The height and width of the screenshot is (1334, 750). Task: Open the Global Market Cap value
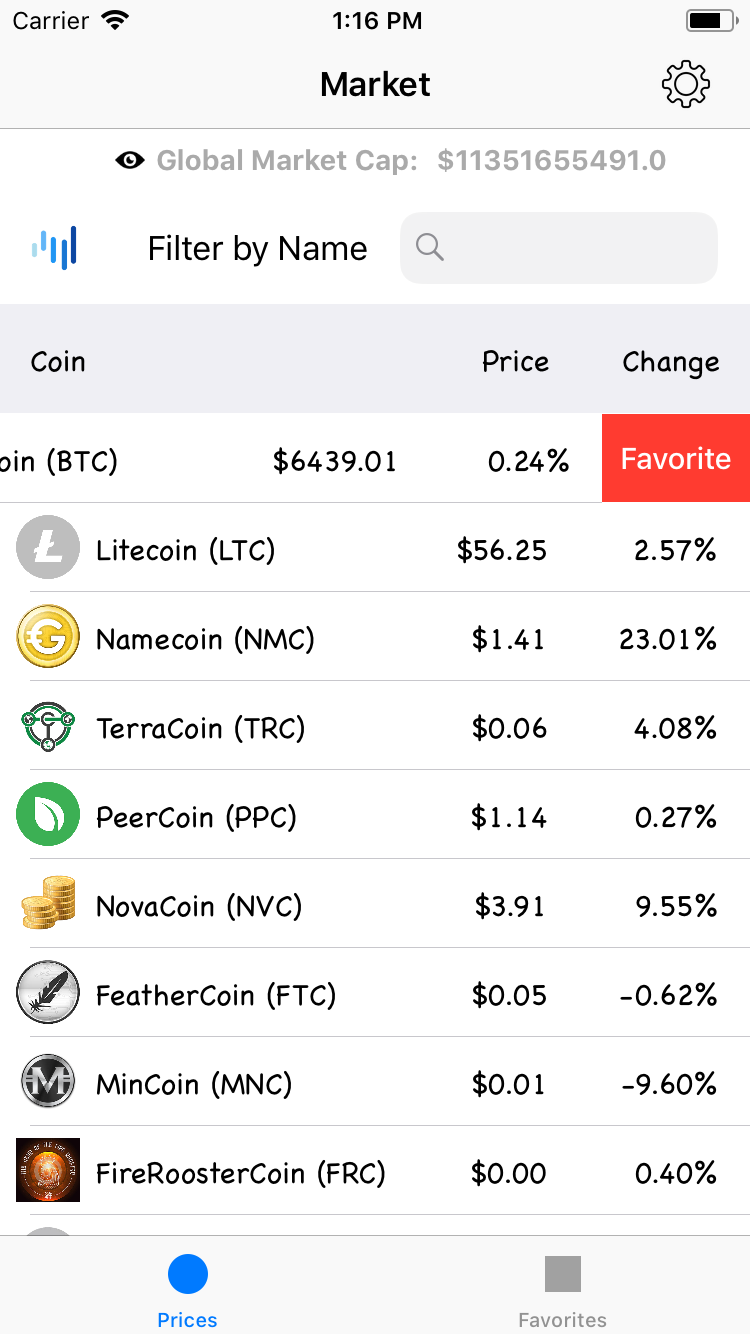point(551,160)
